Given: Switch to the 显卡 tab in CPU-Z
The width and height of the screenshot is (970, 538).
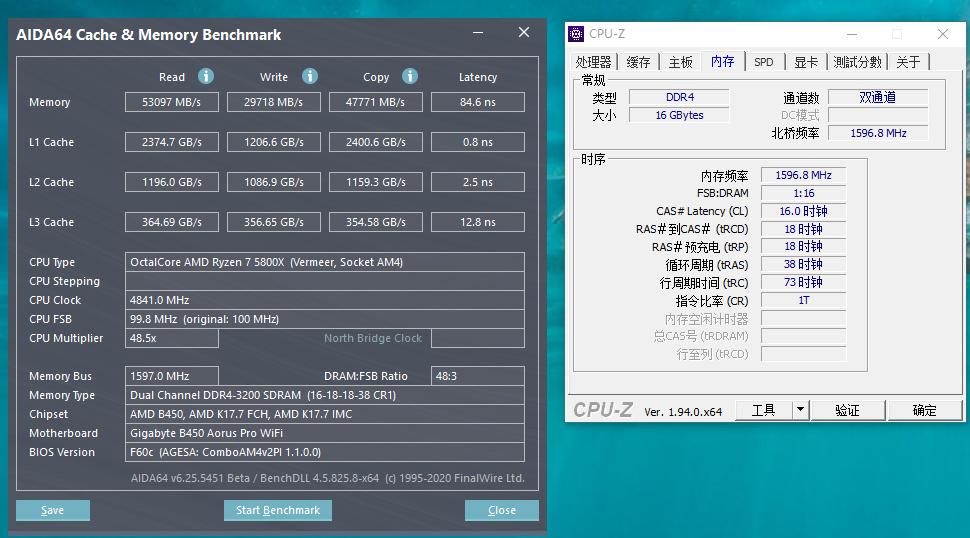Looking at the screenshot, I should (x=806, y=62).
